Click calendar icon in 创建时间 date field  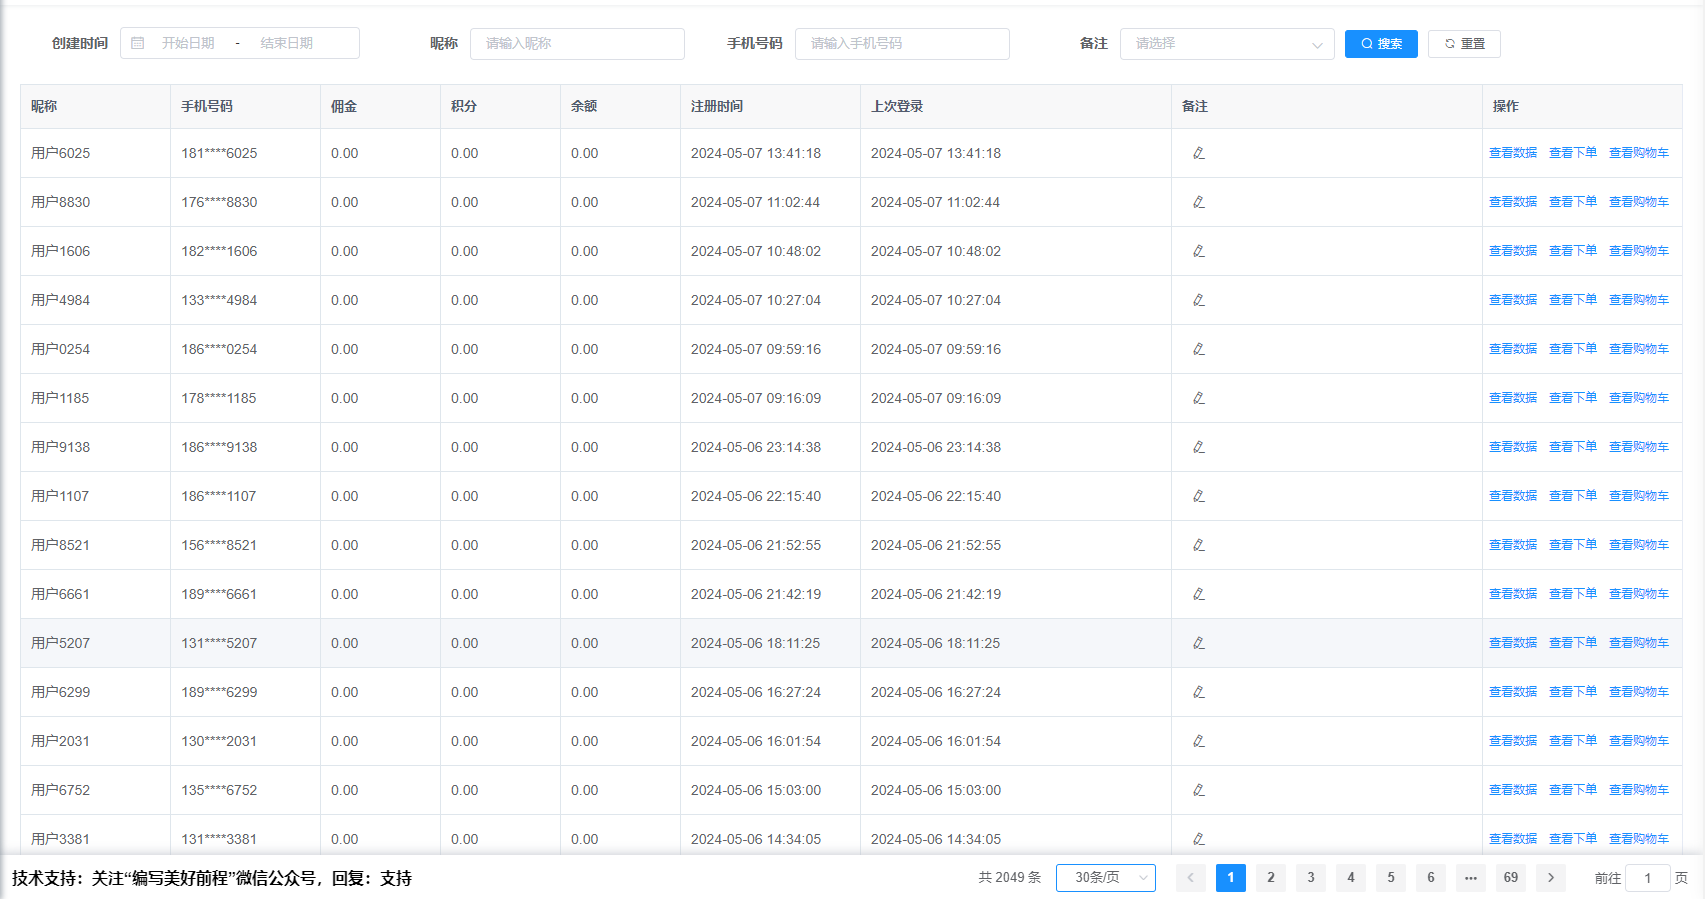coord(138,43)
